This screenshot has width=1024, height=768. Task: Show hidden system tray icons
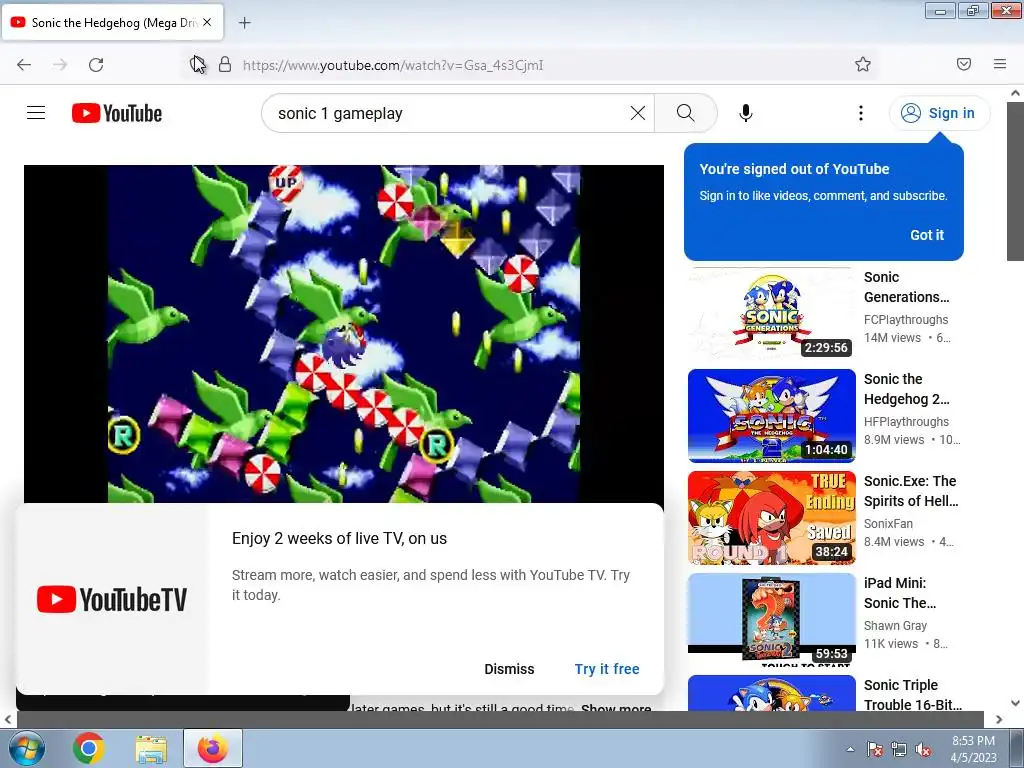pos(850,749)
